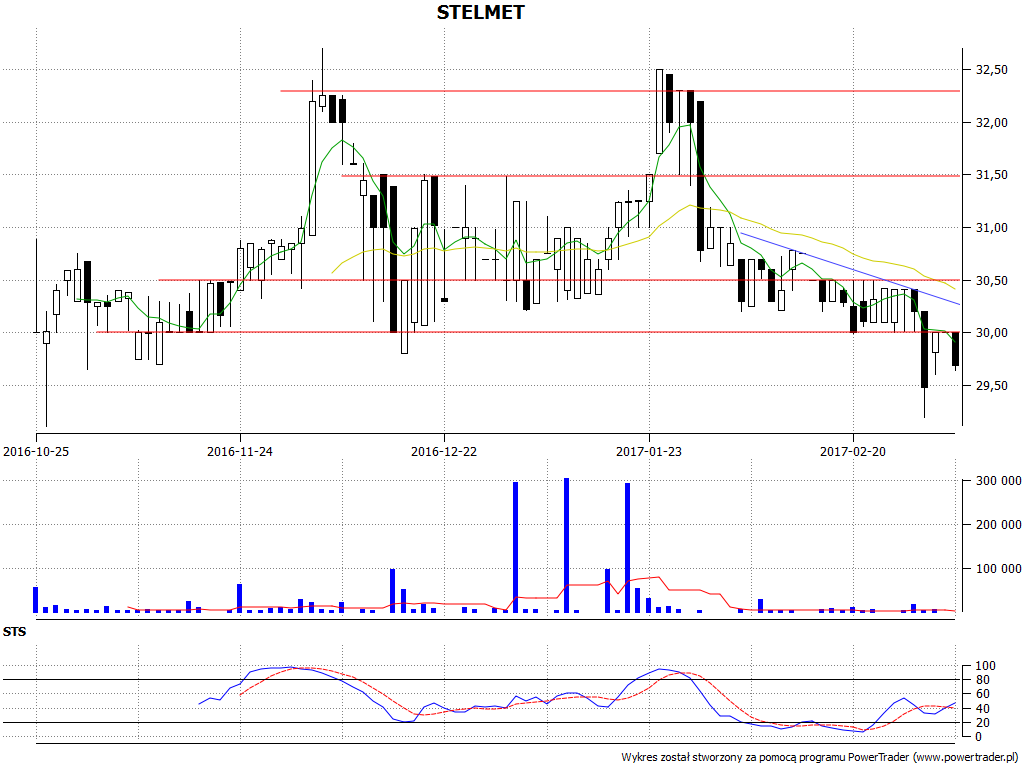Click the PowerTrader credit text in footer

tap(821, 758)
